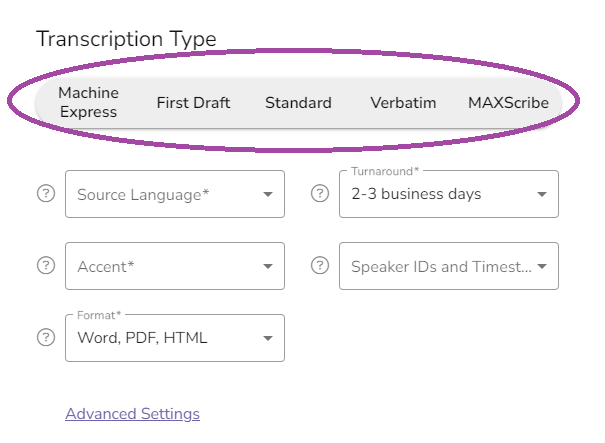Click help icon beside Speaker IDs field
Screen dimensions: 605x443
point(320,265)
